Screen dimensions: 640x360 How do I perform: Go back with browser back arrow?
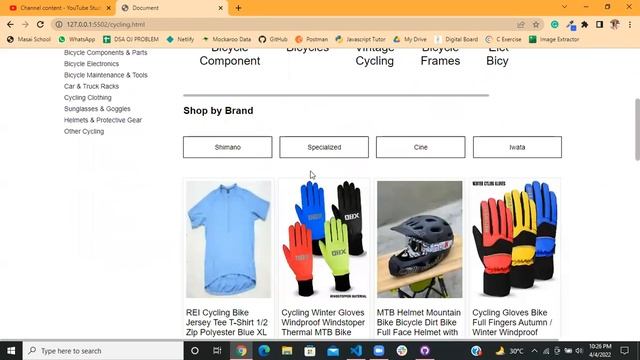point(10,24)
